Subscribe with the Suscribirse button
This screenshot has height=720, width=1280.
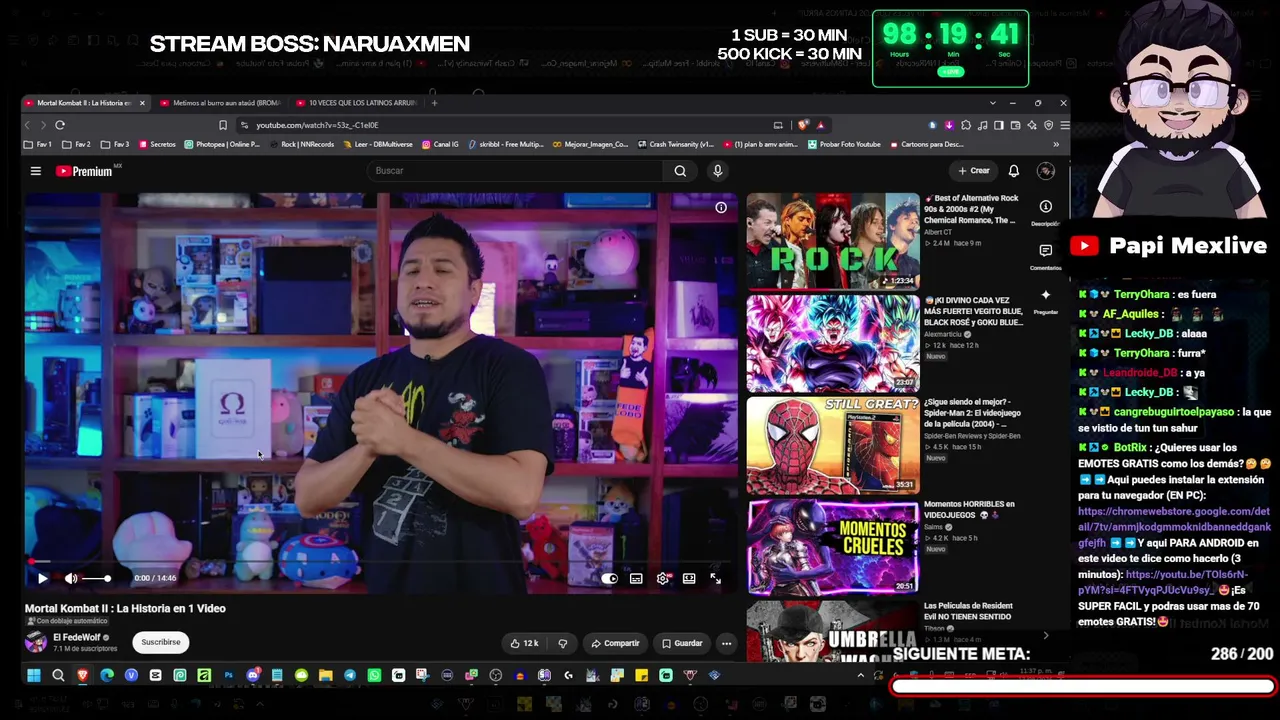161,642
